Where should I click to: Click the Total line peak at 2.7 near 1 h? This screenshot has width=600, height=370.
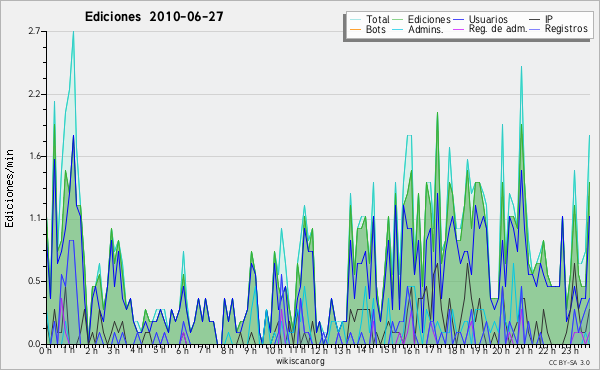pos(73,32)
